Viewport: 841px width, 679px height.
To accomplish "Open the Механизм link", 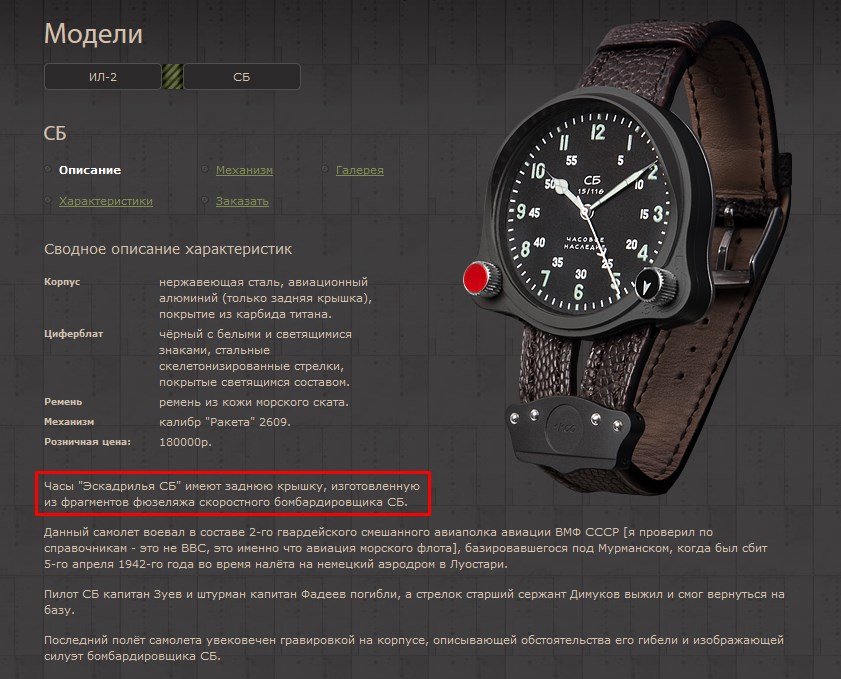I will (x=244, y=170).
